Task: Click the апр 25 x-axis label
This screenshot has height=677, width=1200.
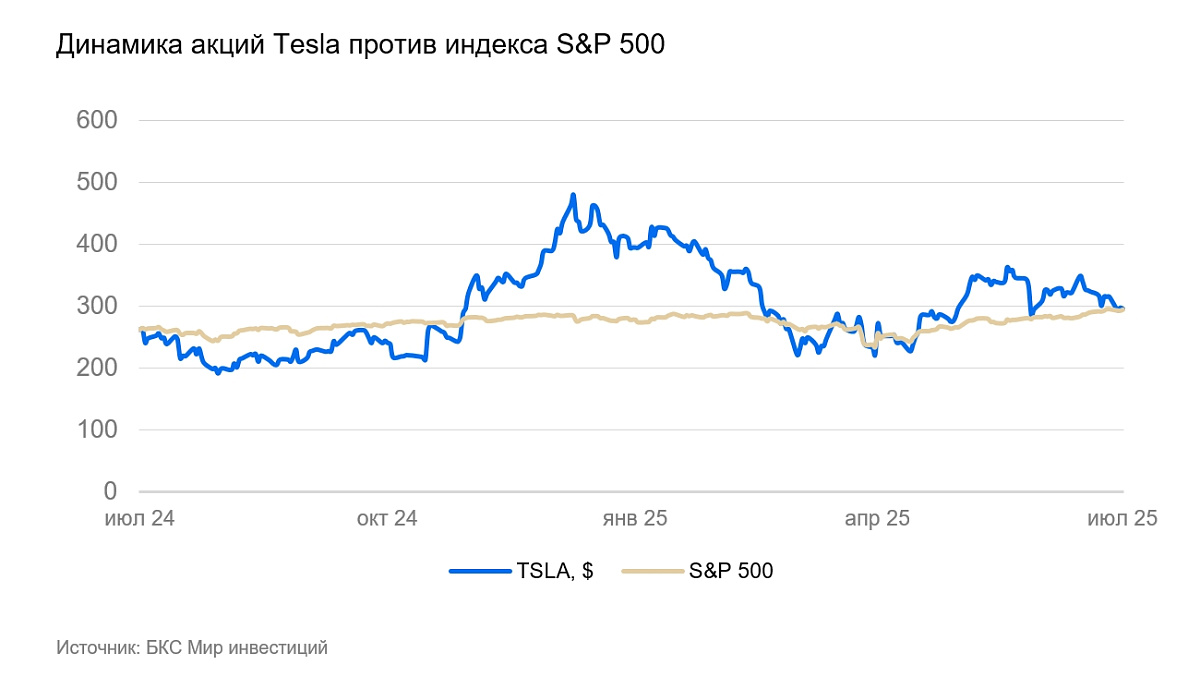Action: (877, 519)
